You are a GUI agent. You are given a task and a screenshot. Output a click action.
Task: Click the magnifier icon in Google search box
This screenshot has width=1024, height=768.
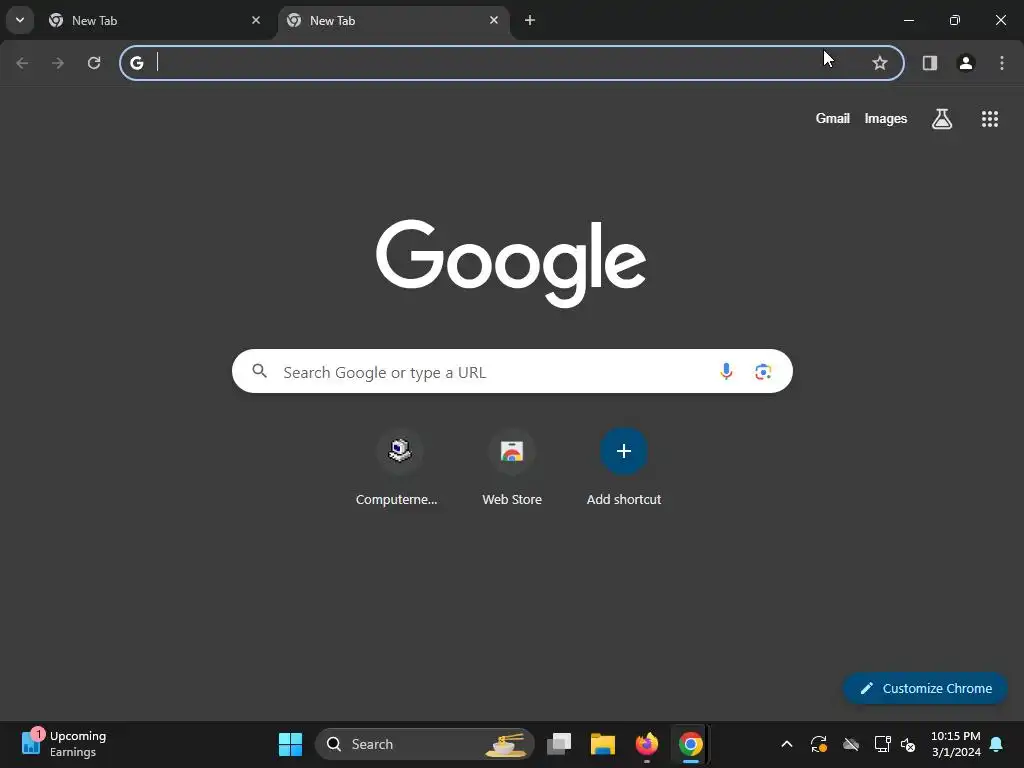click(x=260, y=371)
